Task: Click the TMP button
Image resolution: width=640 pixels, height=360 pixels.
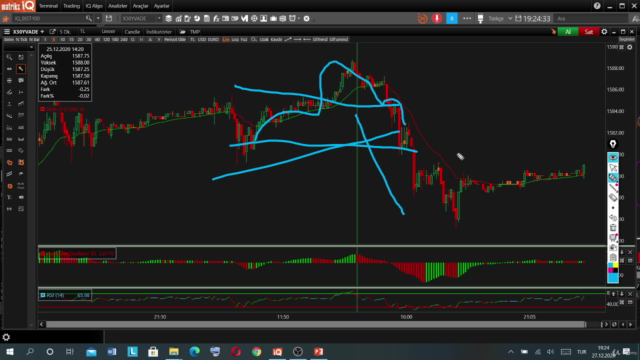Action: coord(195,31)
